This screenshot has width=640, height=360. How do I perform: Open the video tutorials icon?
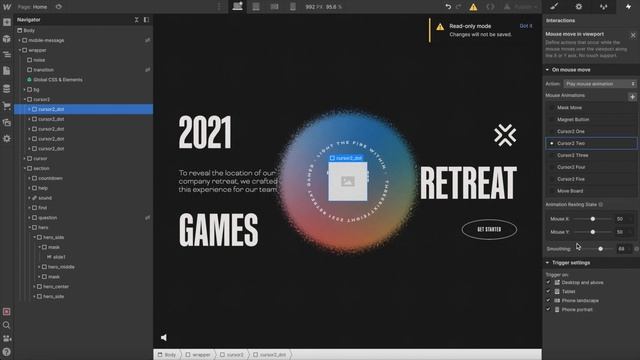(7, 338)
